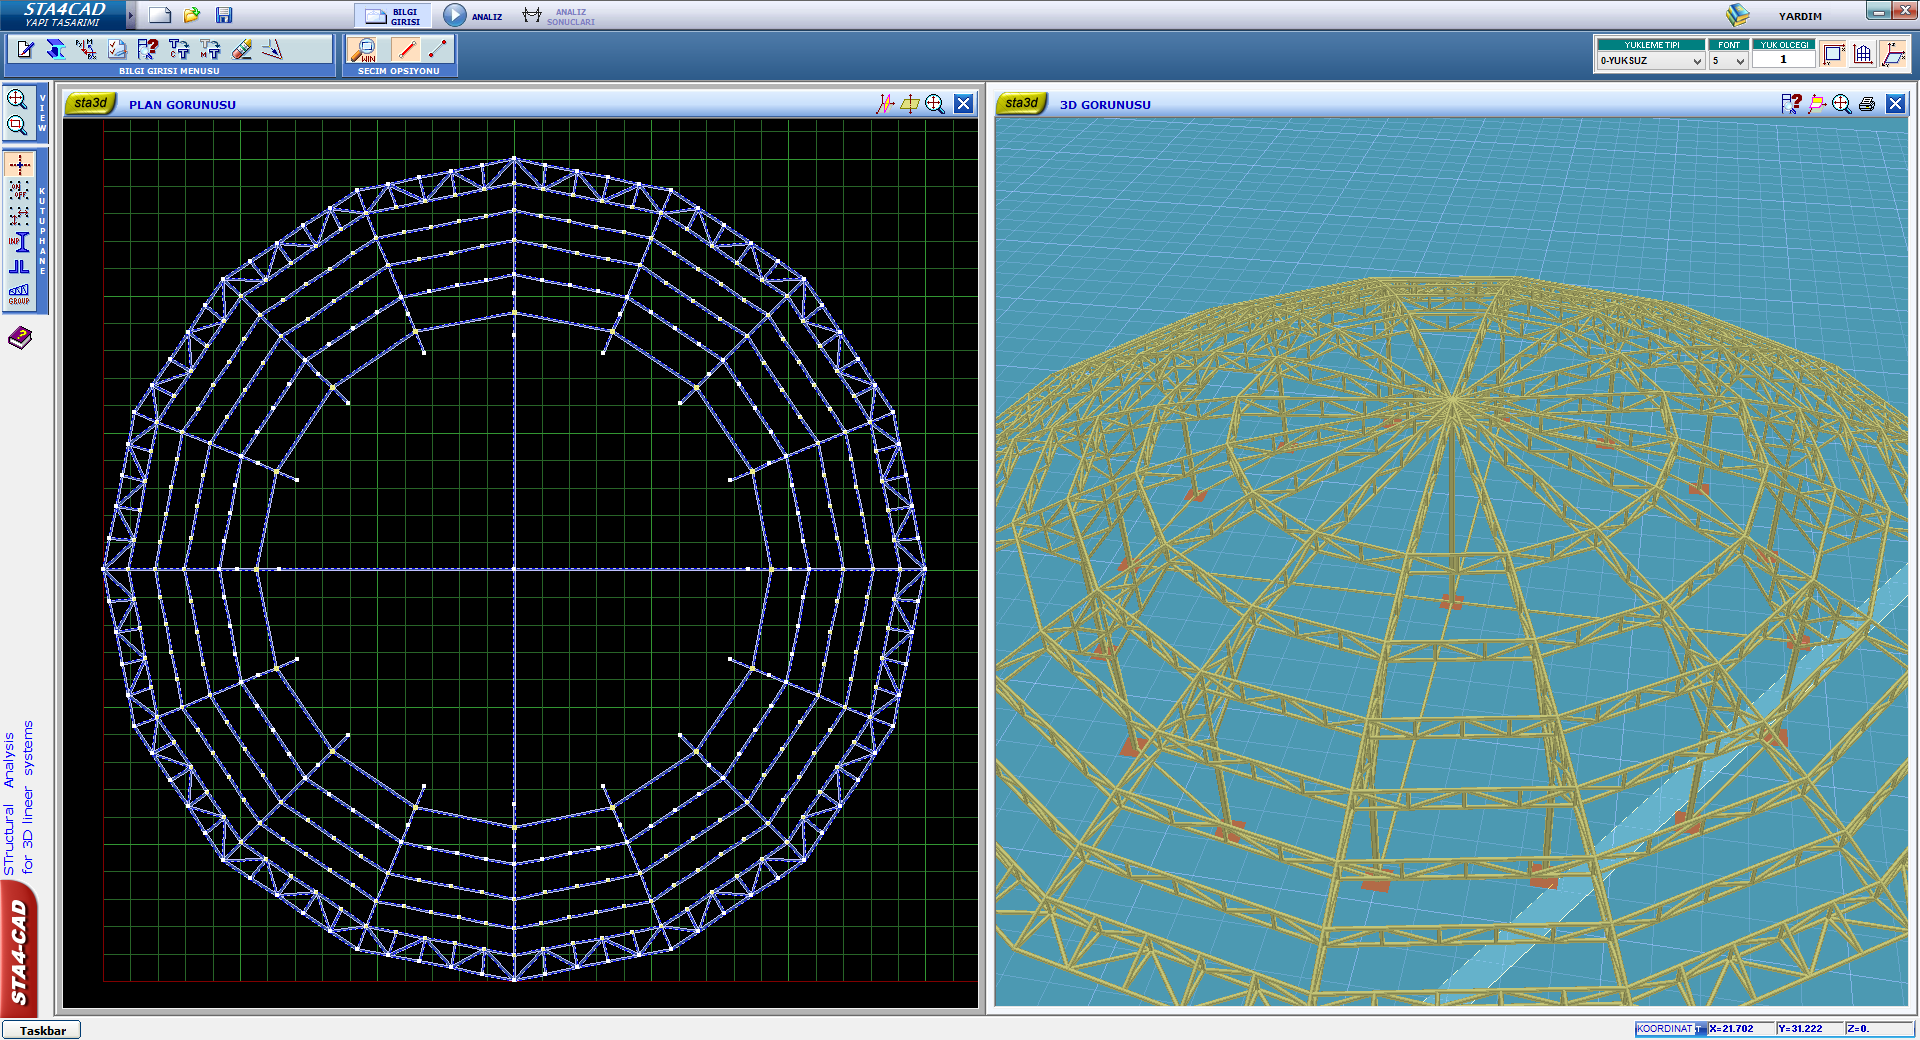Screen dimensions: 1920x1040
Task: Click the SECIM OPSIYONU label
Action: coord(399,71)
